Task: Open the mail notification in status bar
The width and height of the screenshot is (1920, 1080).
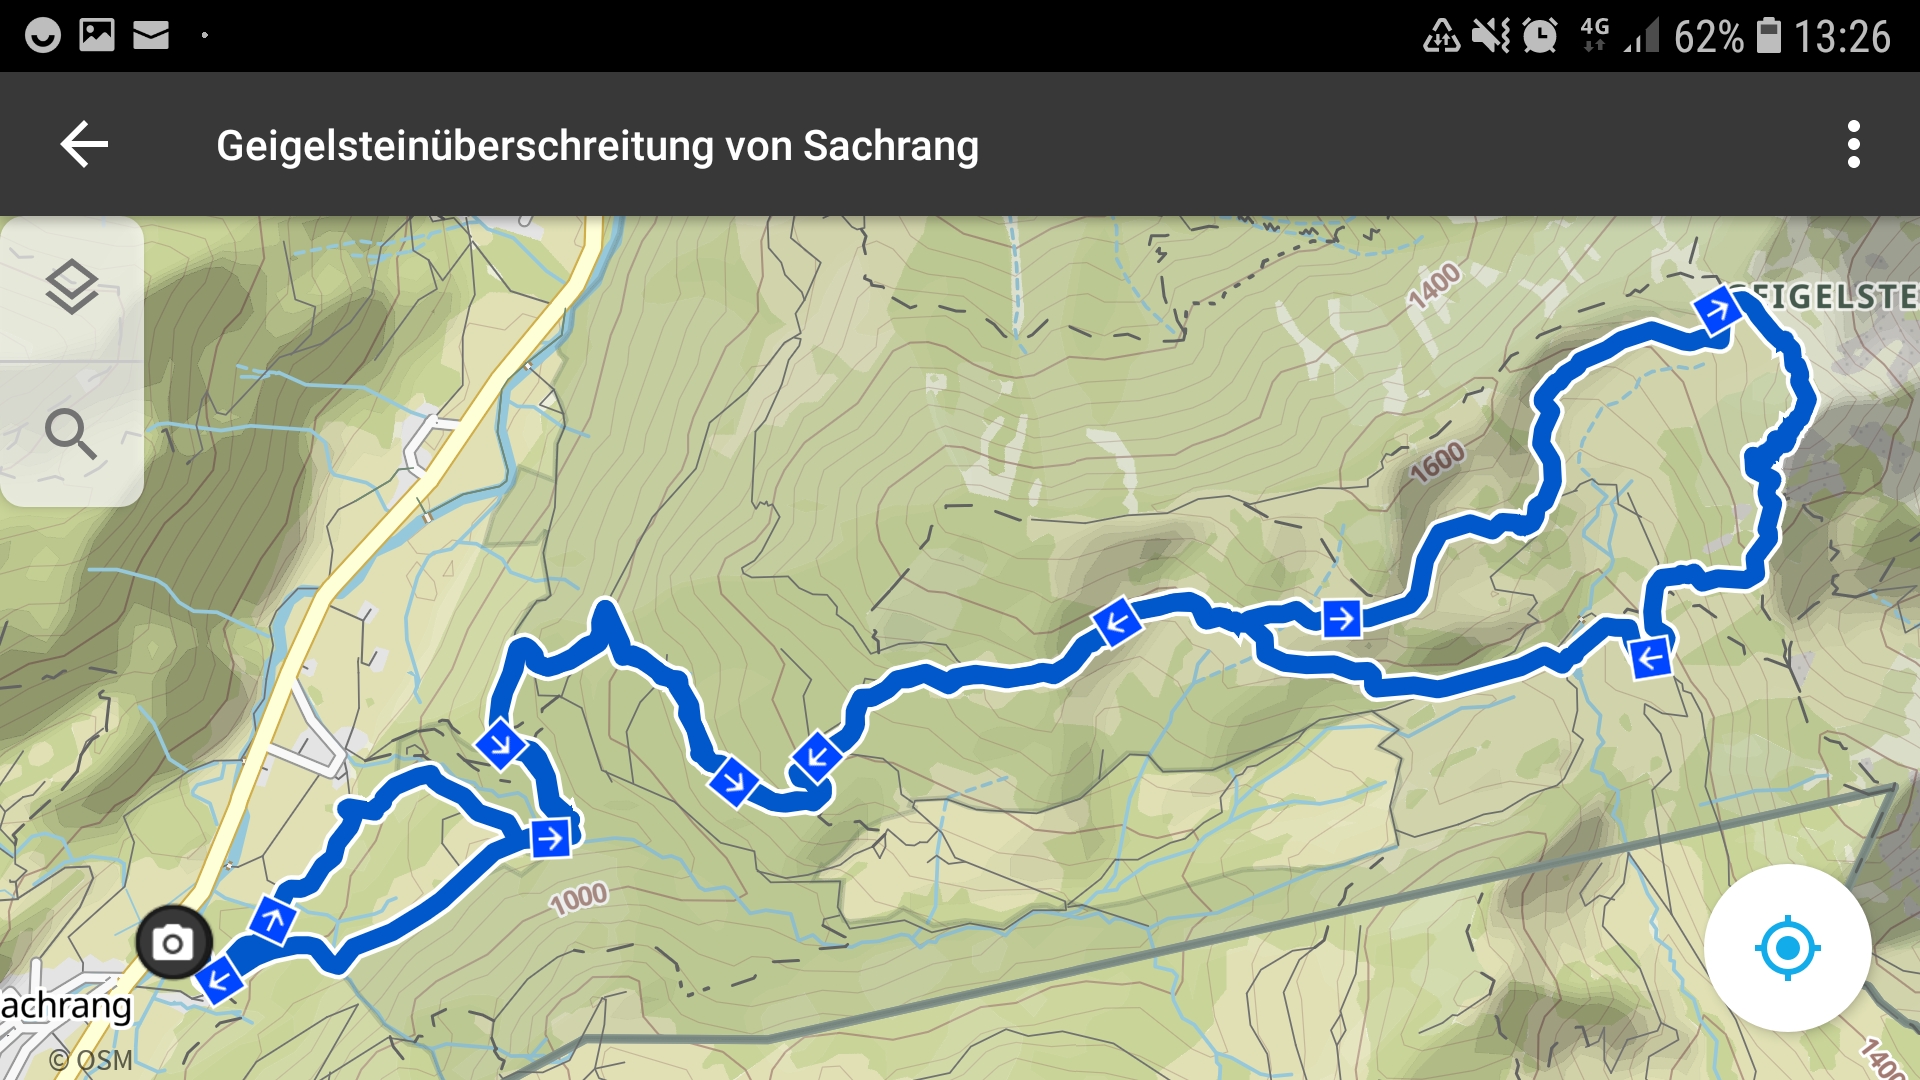Action: pos(151,36)
